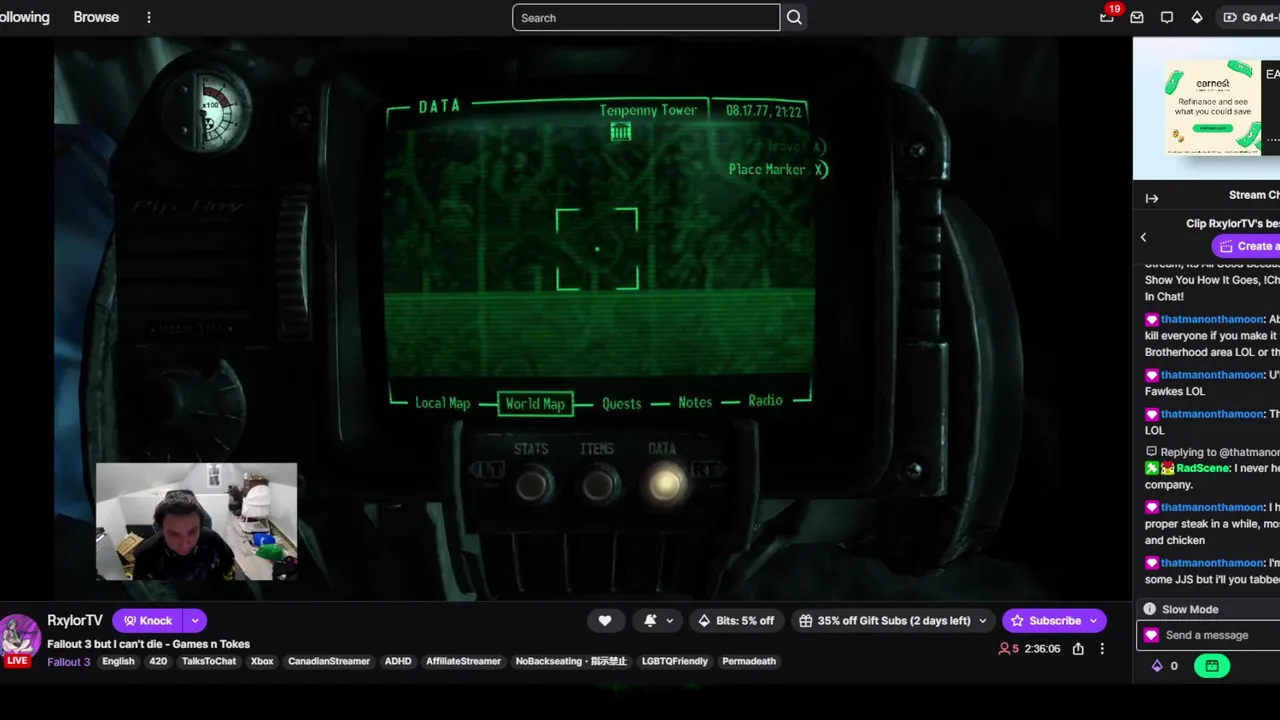Collapse the stream chat panel
This screenshot has width=1280, height=720.
tap(1152, 198)
